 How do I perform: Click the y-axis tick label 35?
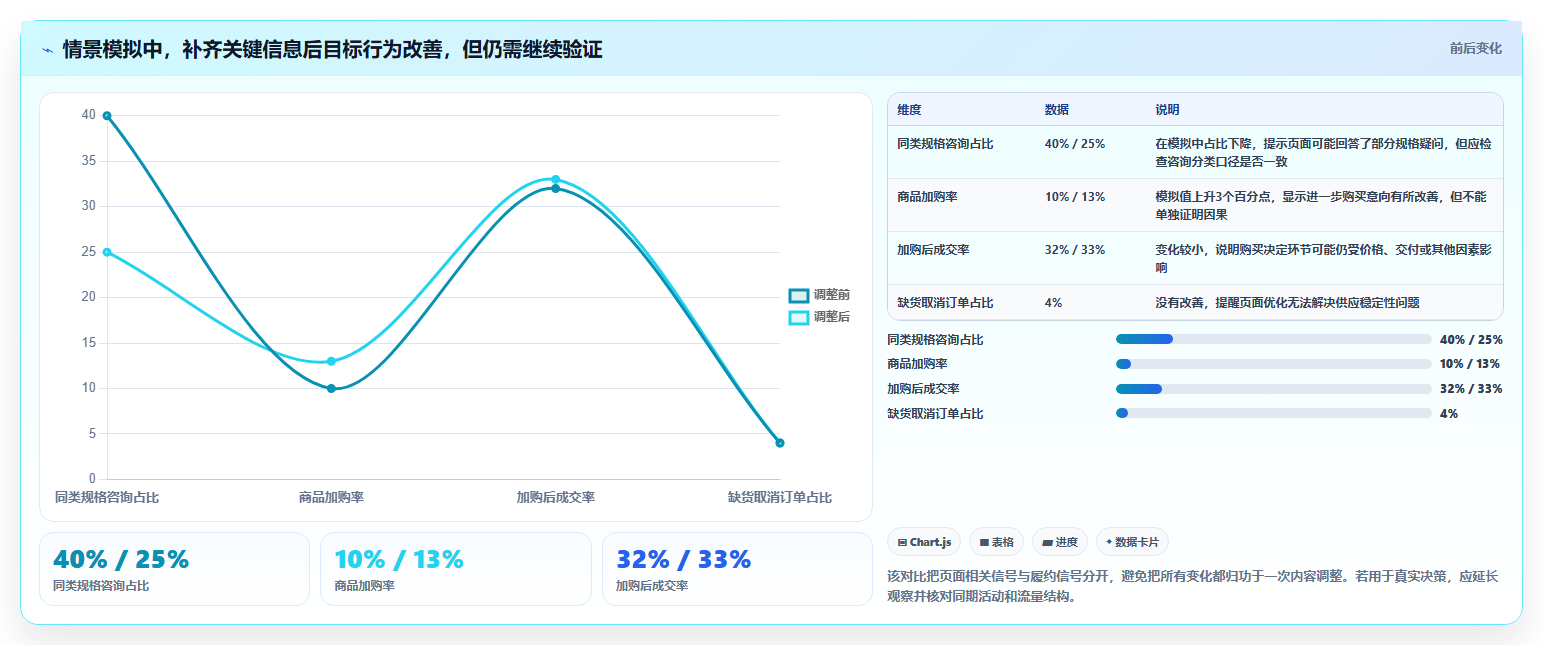point(89,161)
